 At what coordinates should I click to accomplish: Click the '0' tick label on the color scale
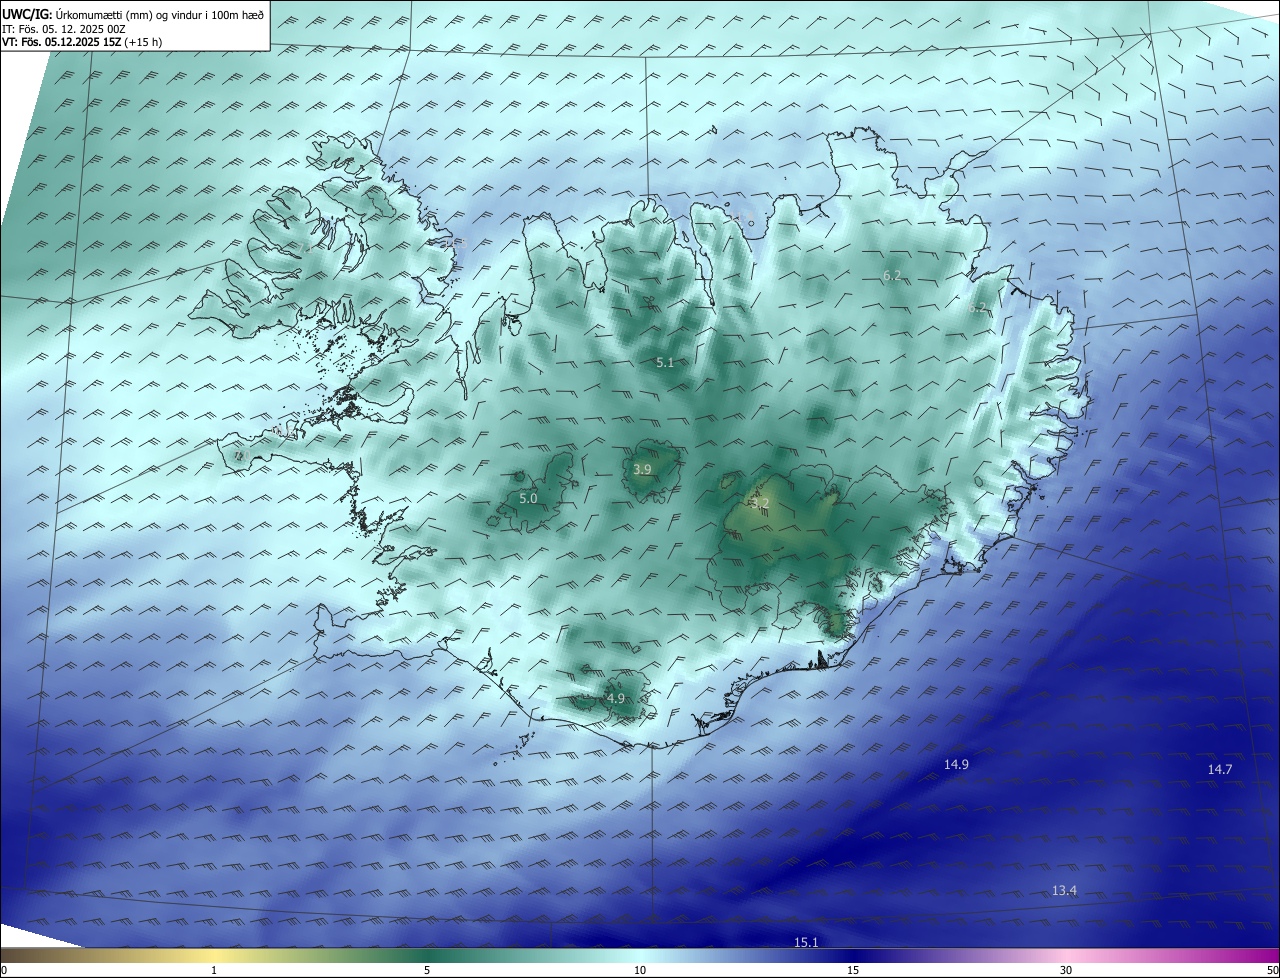4,970
